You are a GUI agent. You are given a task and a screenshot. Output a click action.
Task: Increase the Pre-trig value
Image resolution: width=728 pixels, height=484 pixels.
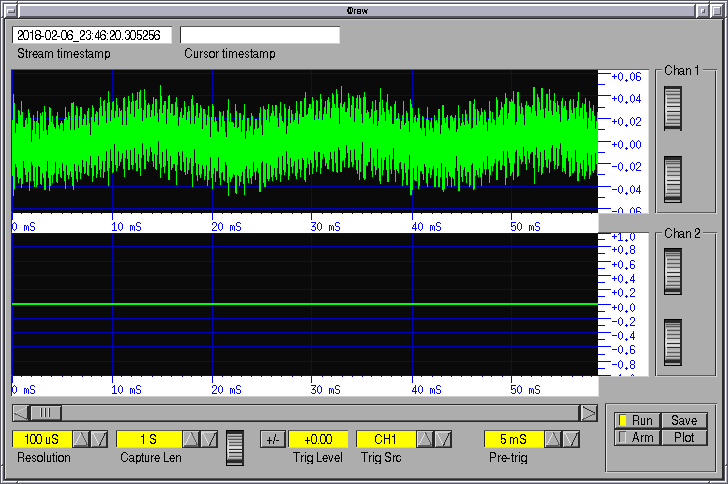tap(553, 439)
